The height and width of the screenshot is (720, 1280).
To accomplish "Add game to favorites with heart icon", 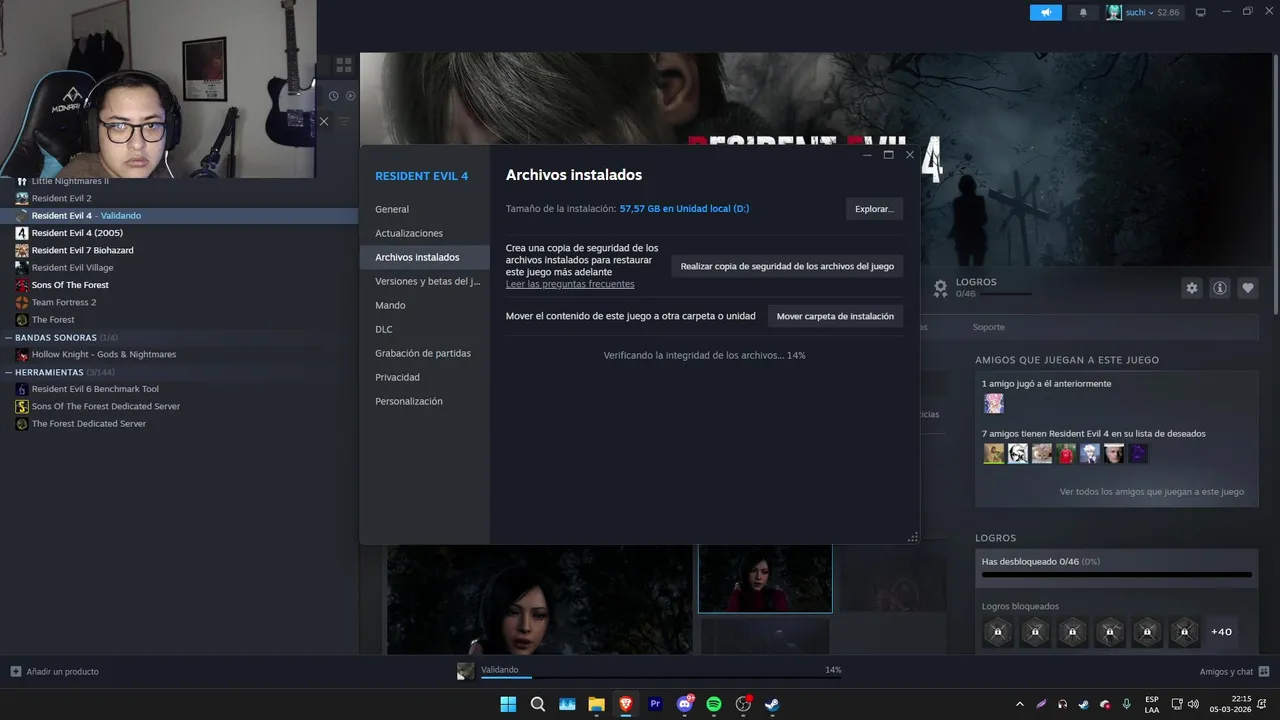I will [1248, 288].
